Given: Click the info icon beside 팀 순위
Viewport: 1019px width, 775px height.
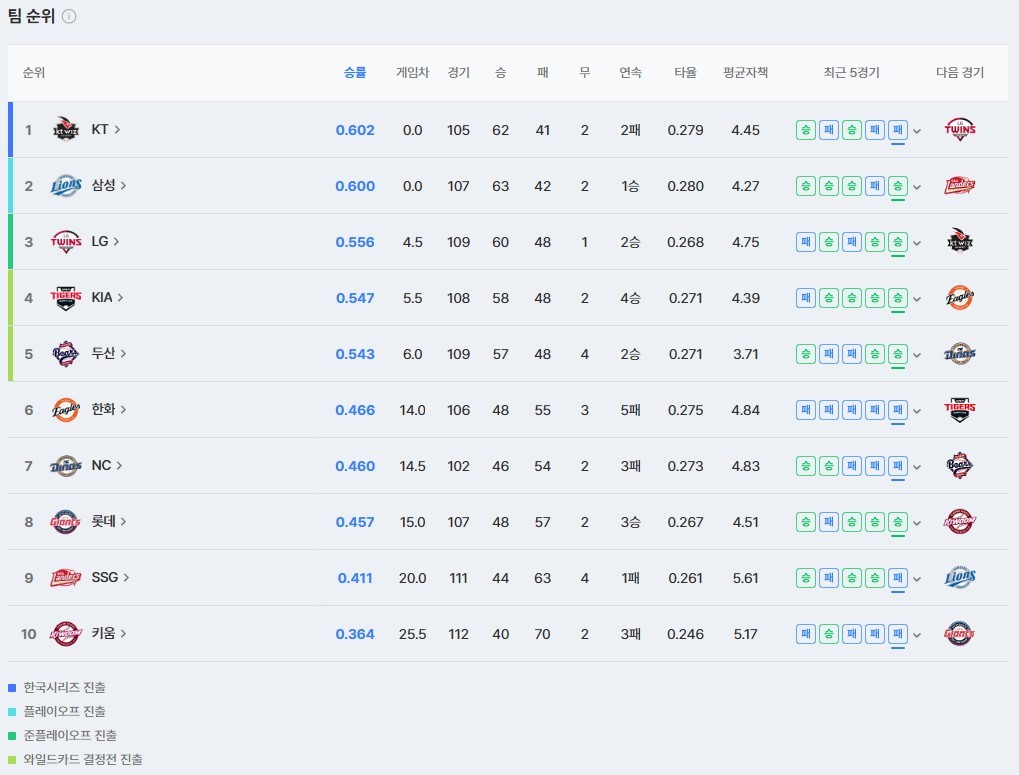Looking at the screenshot, I should point(69,16).
